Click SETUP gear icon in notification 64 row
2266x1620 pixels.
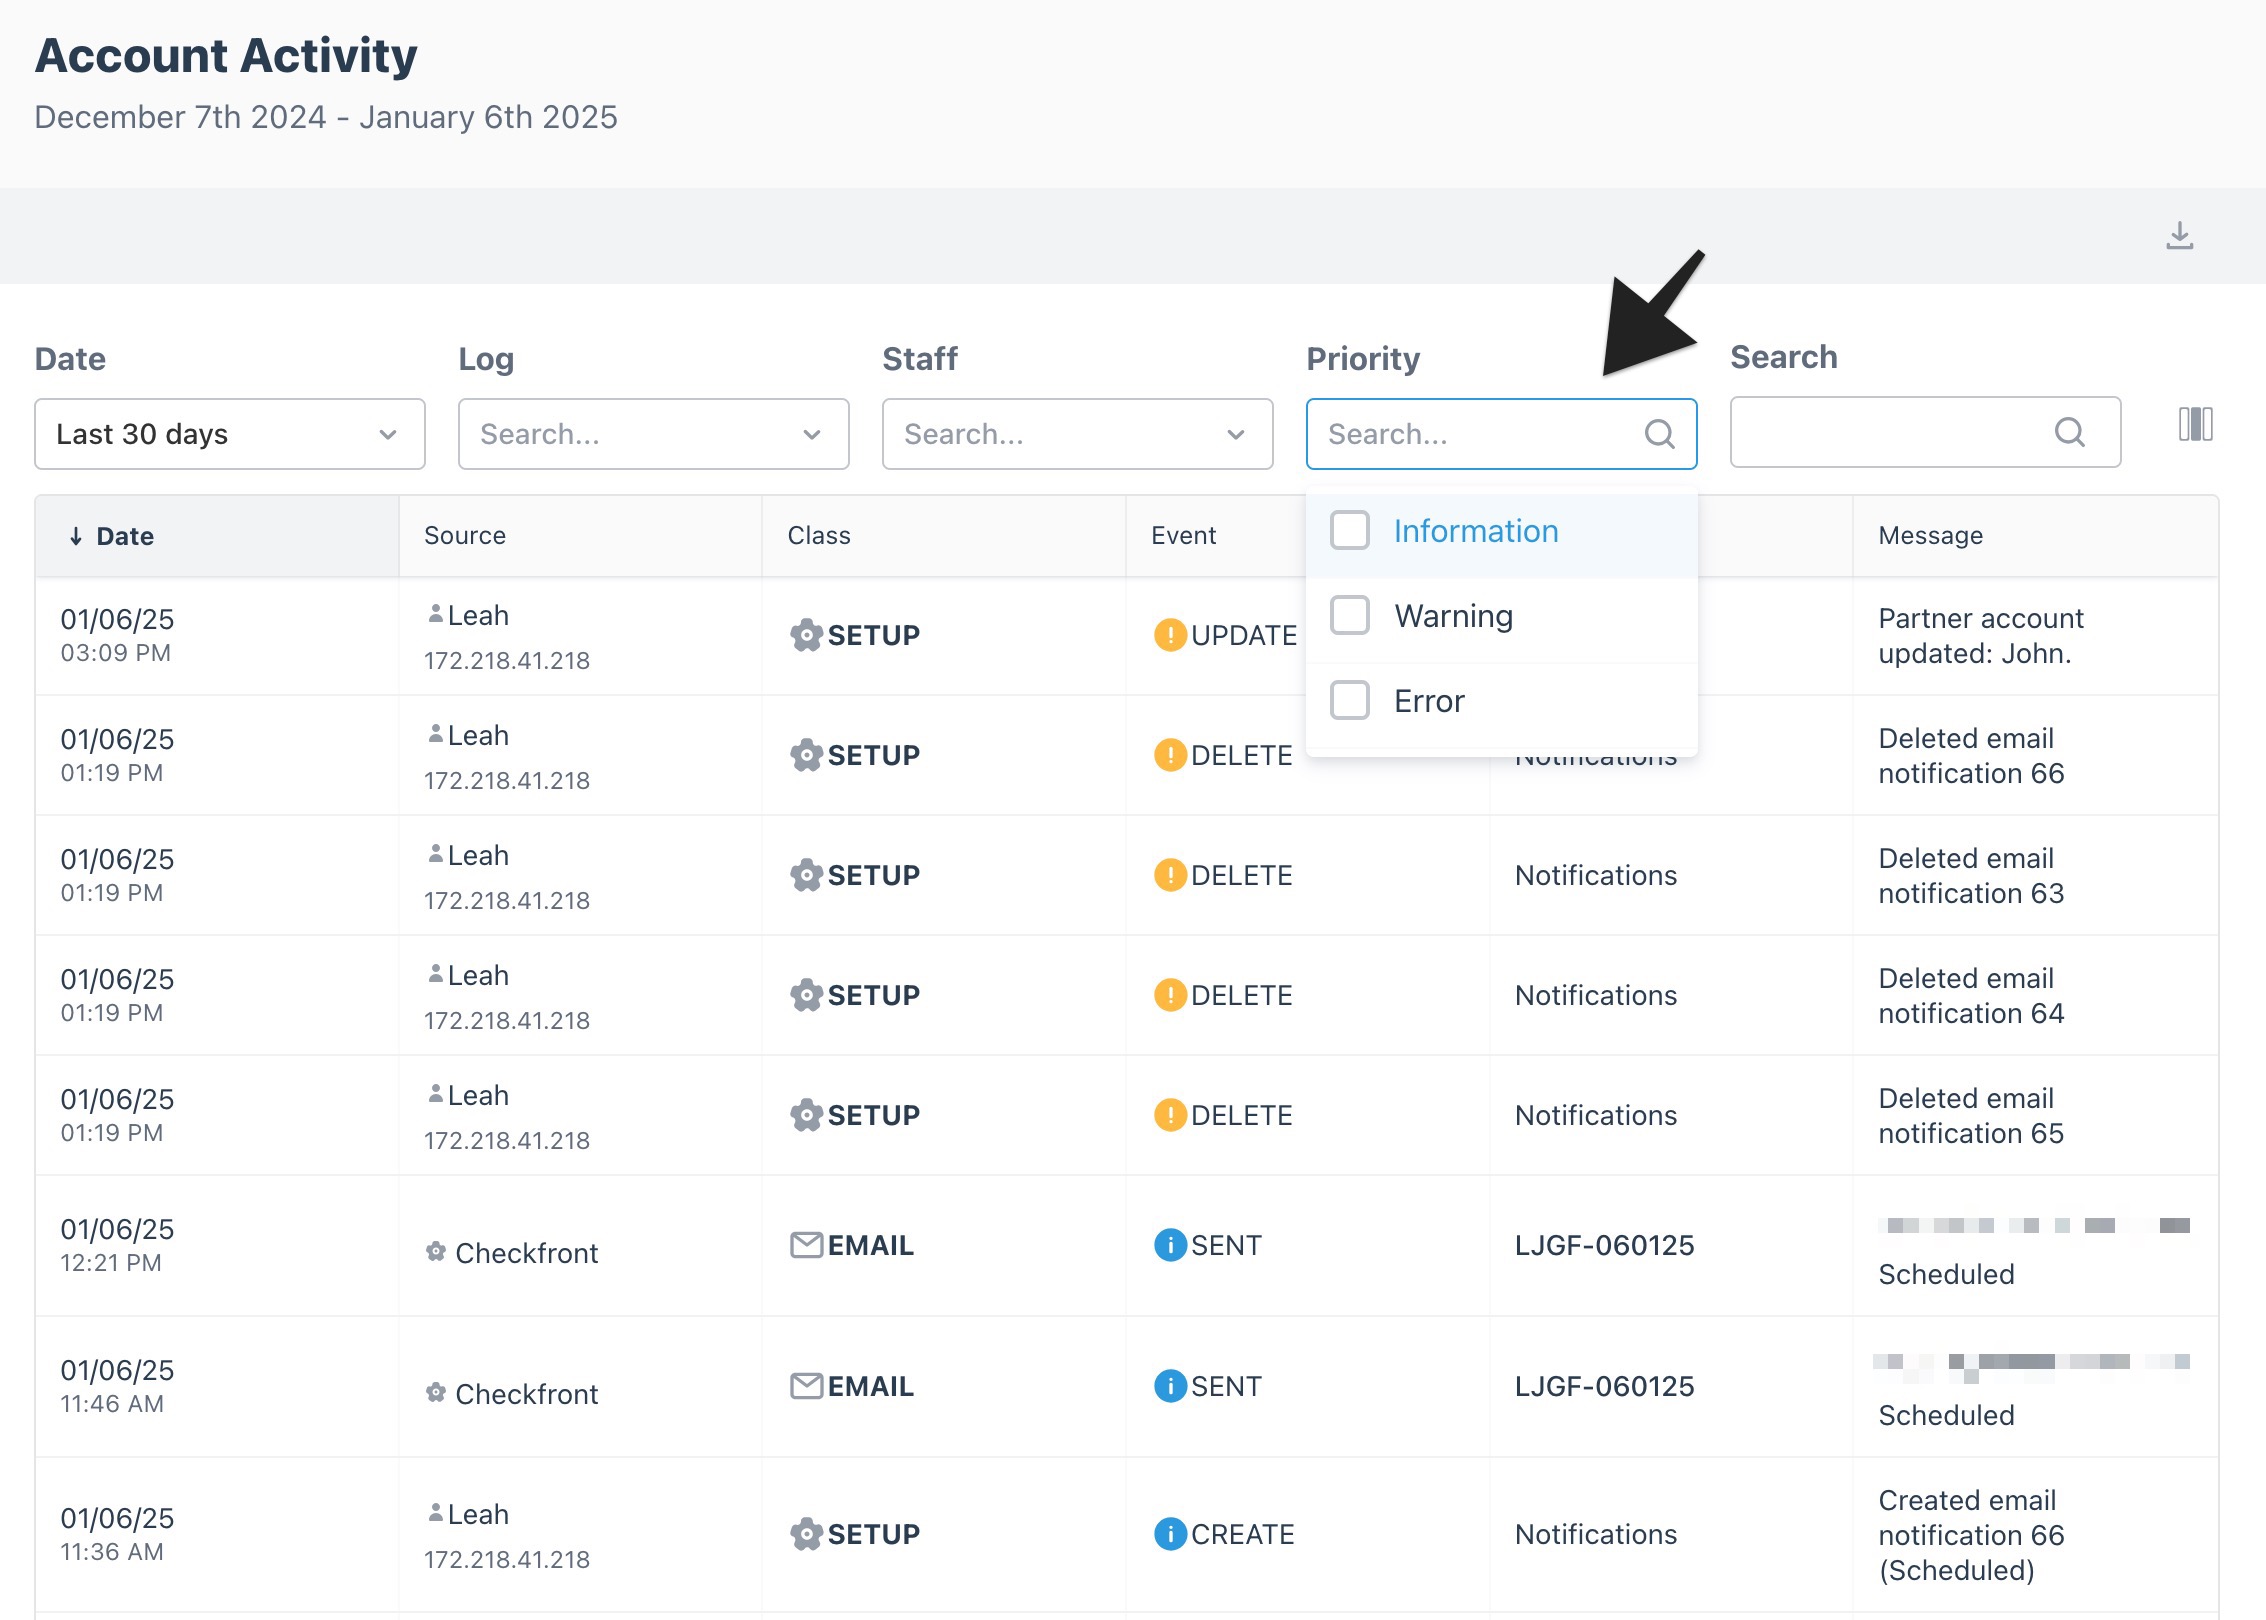806,995
